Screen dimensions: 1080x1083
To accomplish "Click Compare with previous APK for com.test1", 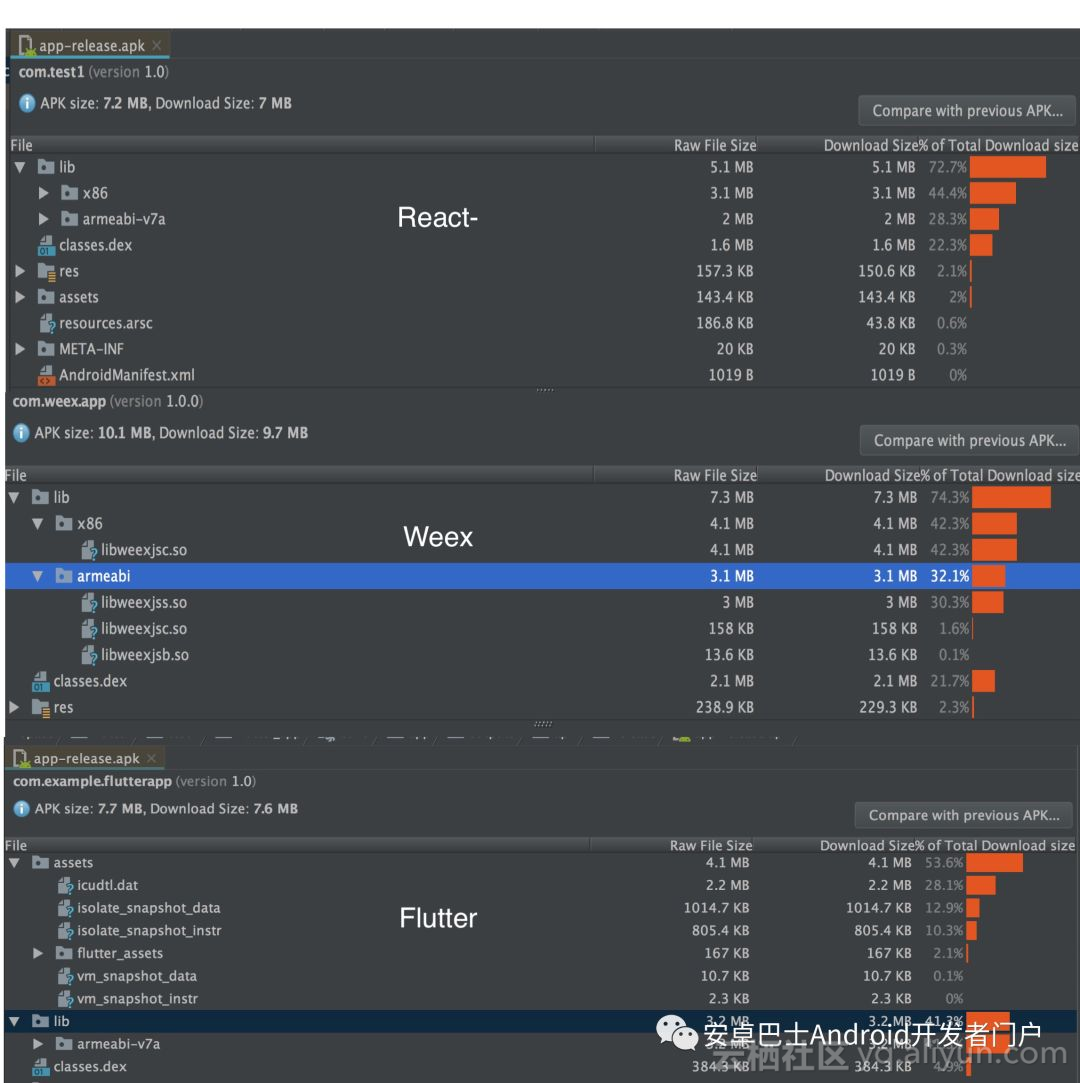I will (x=967, y=111).
